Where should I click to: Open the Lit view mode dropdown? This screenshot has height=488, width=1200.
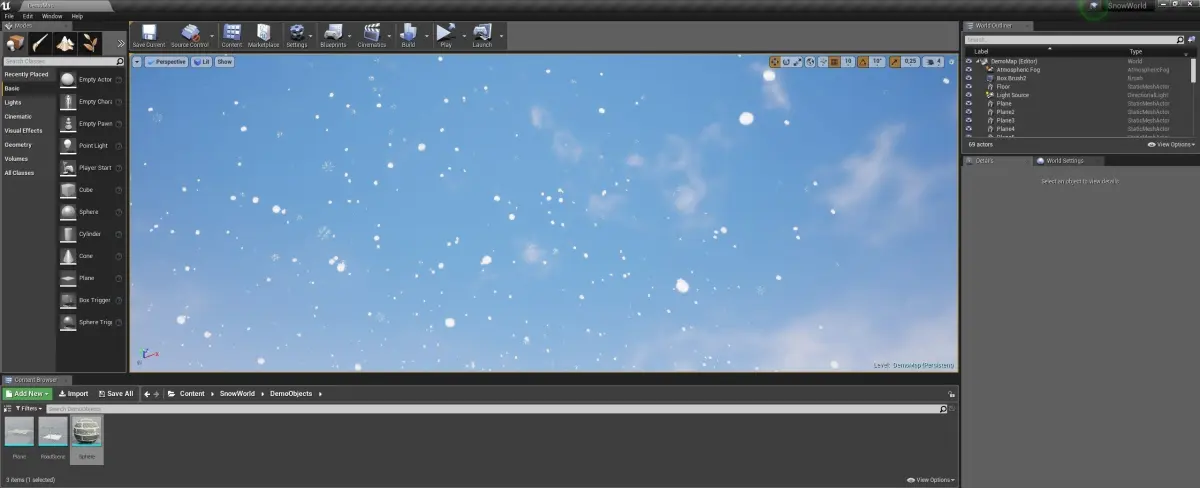click(x=201, y=62)
